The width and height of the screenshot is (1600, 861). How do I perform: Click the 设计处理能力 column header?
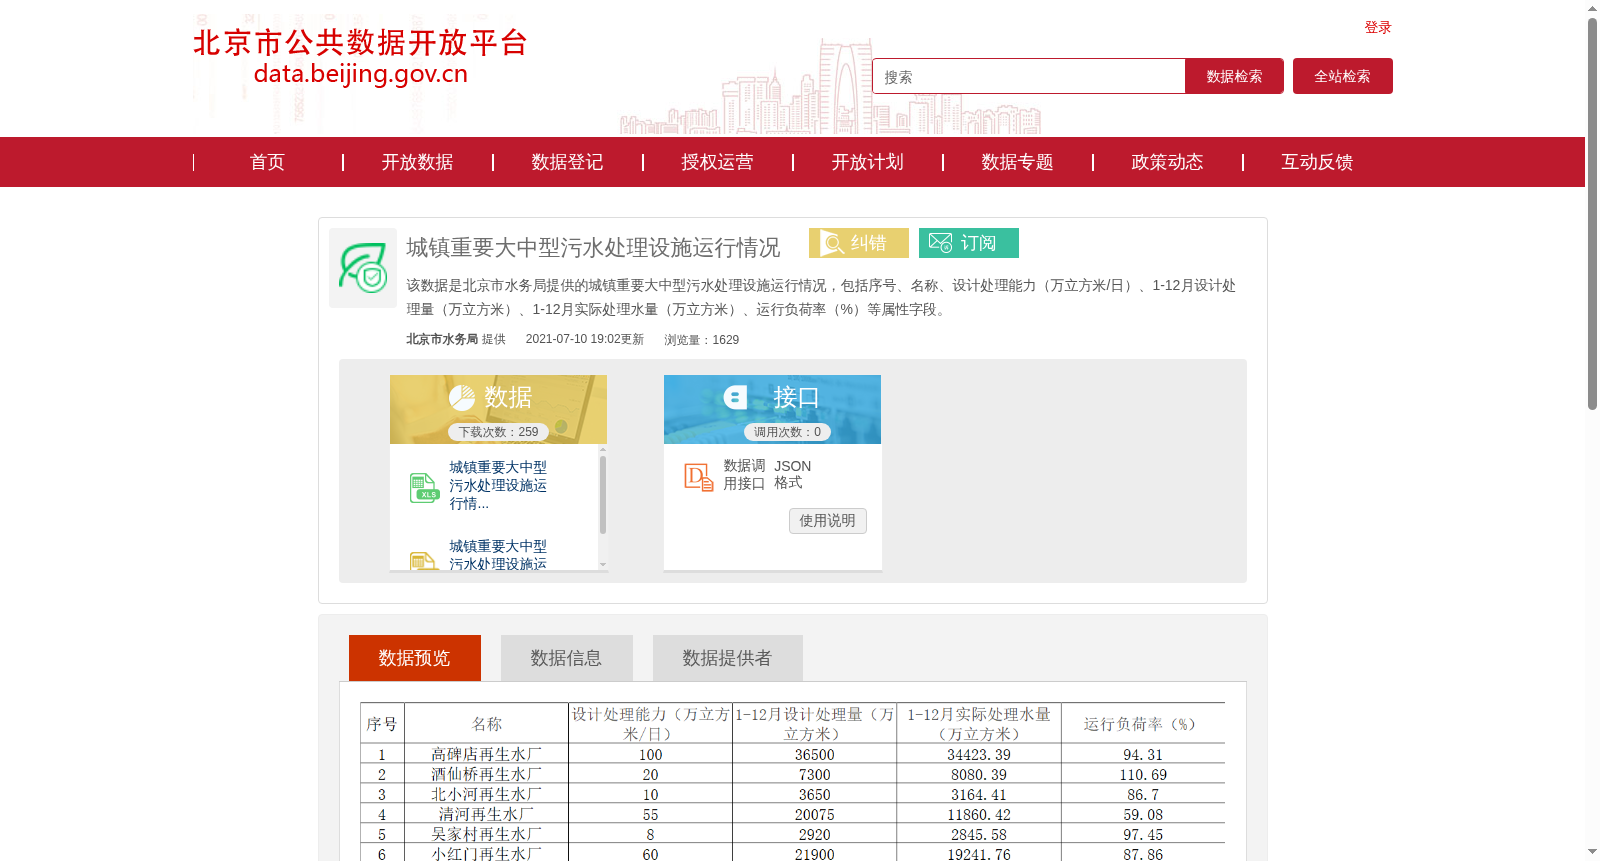coord(650,724)
